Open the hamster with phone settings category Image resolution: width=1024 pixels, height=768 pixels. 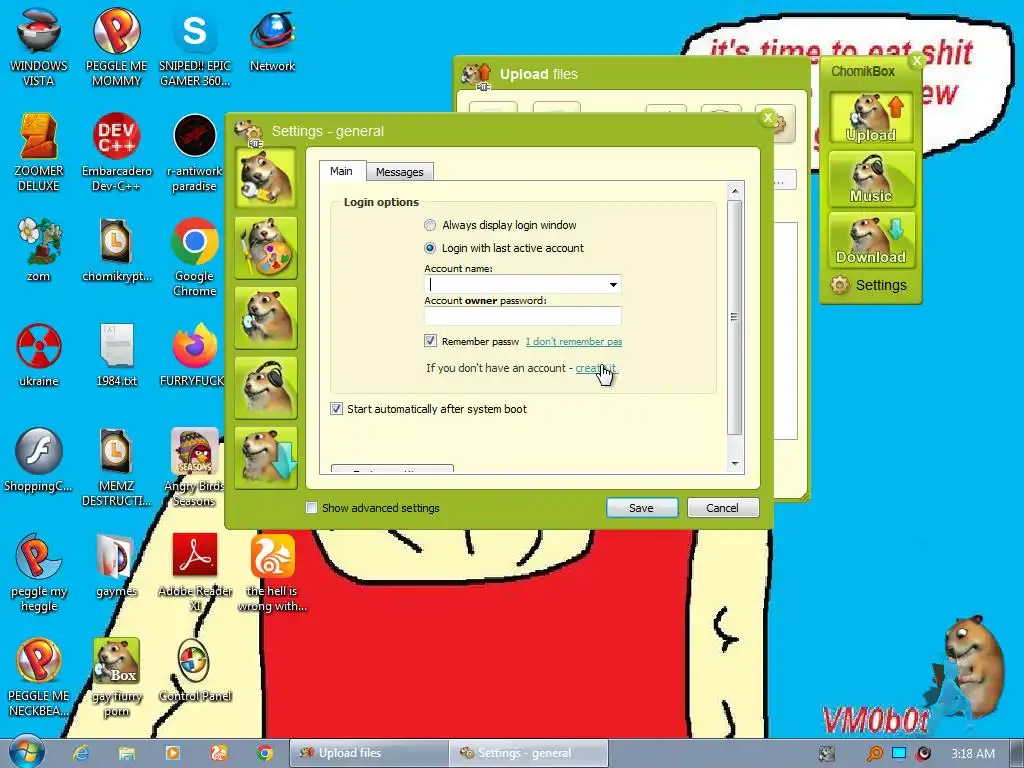(x=266, y=318)
